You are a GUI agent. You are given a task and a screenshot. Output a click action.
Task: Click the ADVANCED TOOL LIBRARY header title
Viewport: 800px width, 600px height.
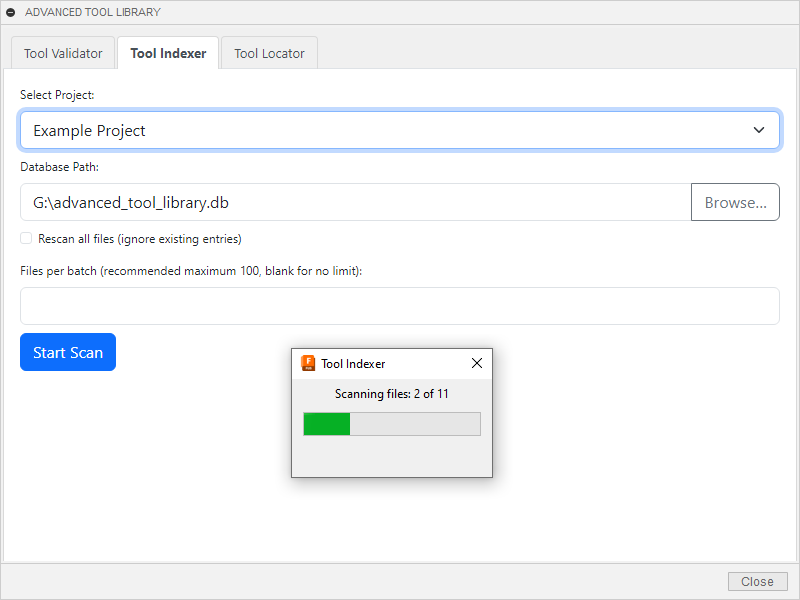(x=92, y=12)
